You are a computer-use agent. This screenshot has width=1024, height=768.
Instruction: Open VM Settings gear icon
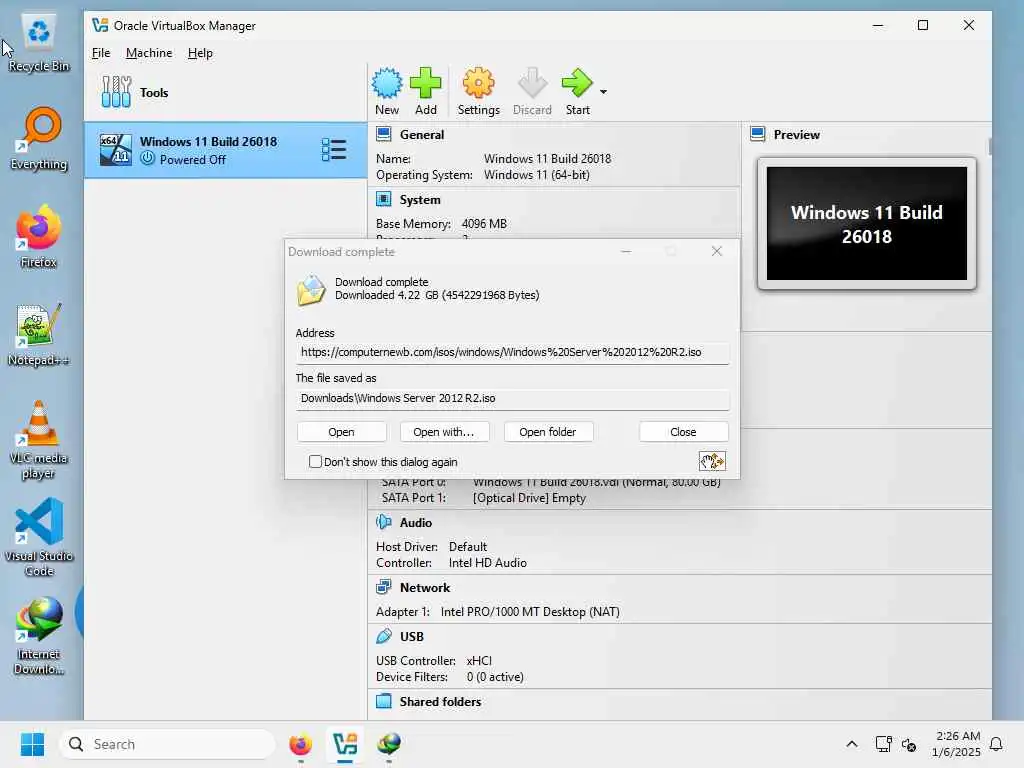click(x=478, y=91)
